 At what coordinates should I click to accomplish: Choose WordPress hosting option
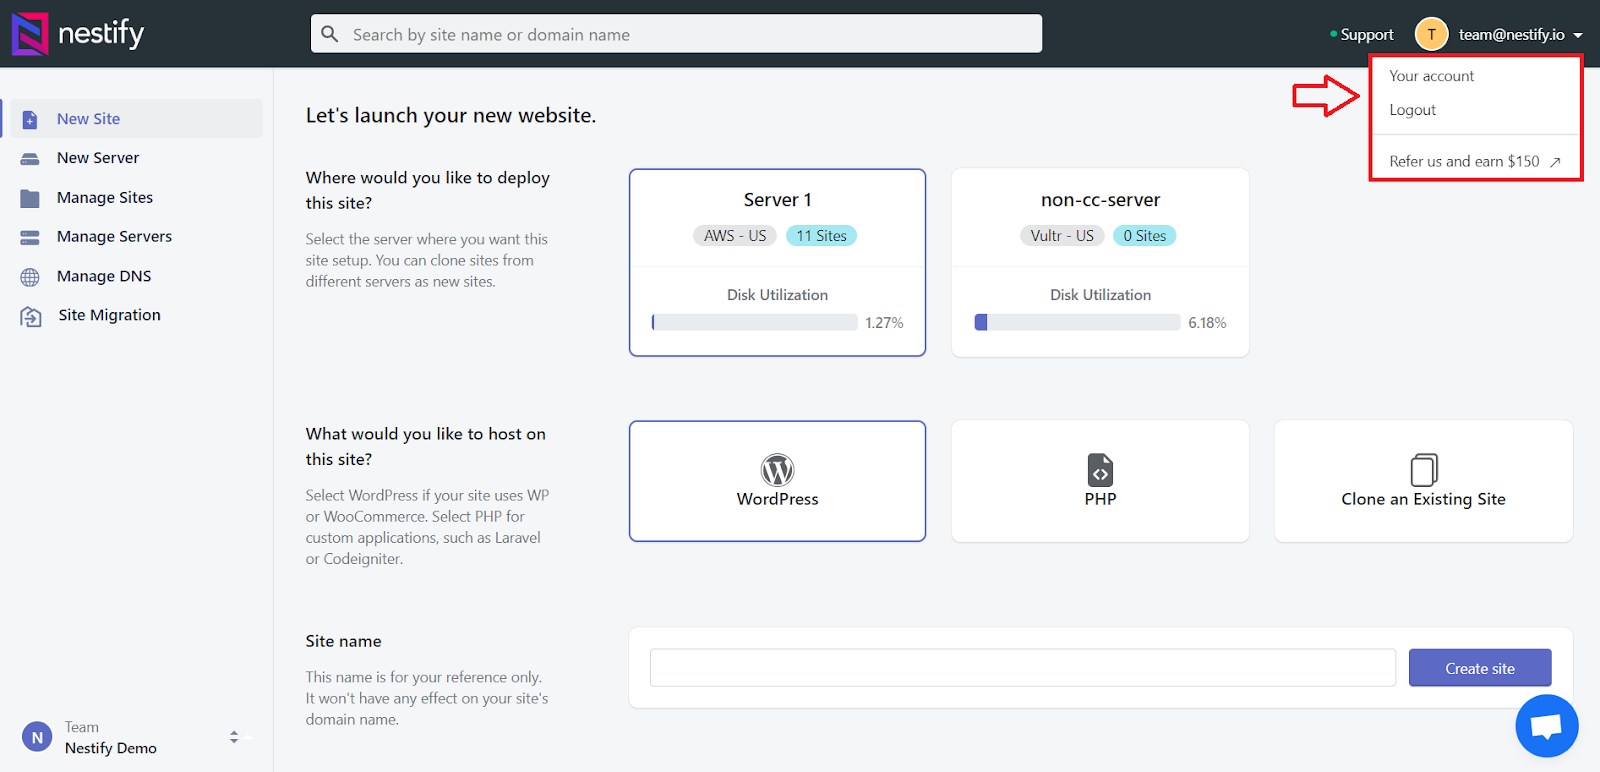pos(777,481)
